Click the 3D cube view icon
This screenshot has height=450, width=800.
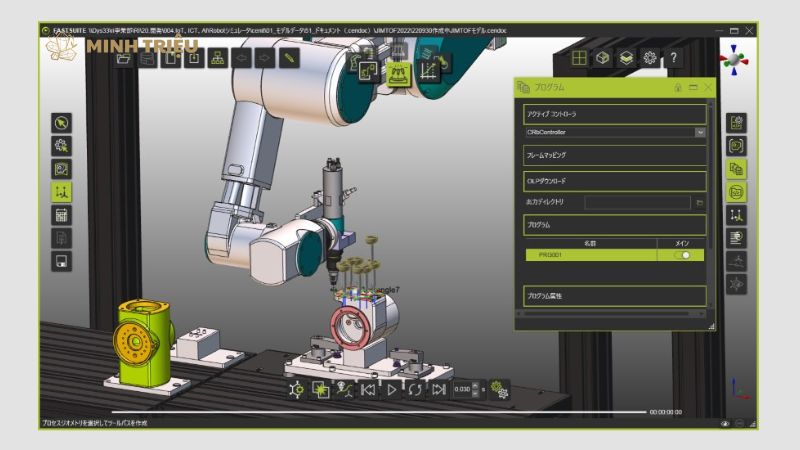(603, 58)
